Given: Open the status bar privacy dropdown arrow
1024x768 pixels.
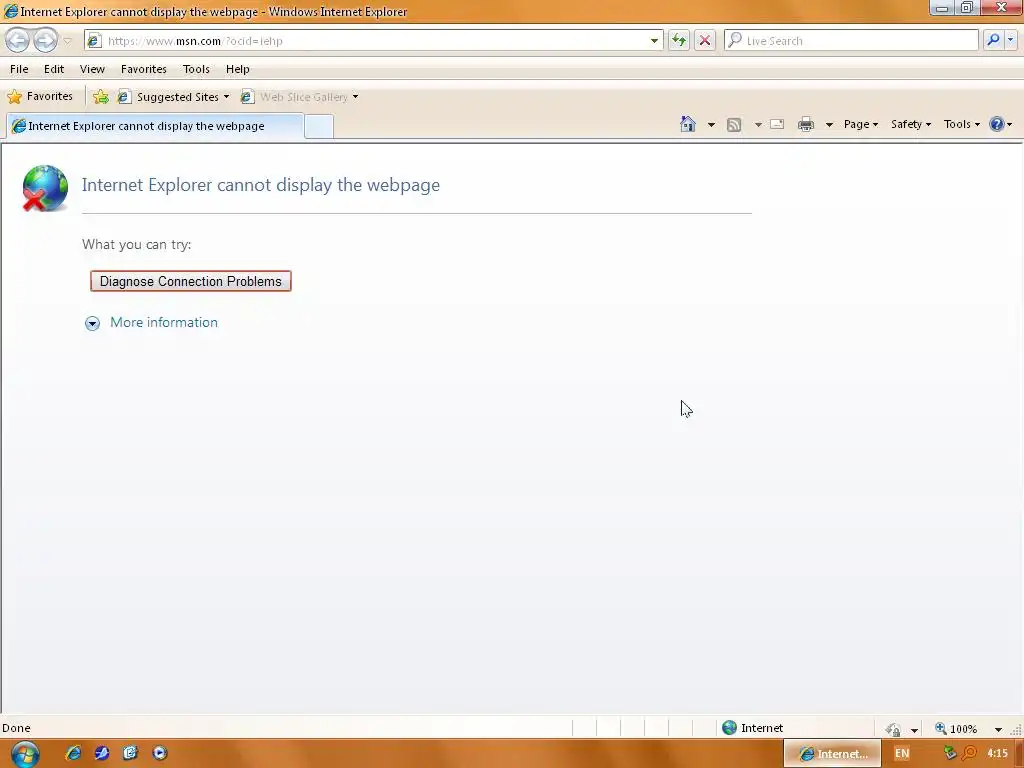Looking at the screenshot, I should [x=914, y=729].
